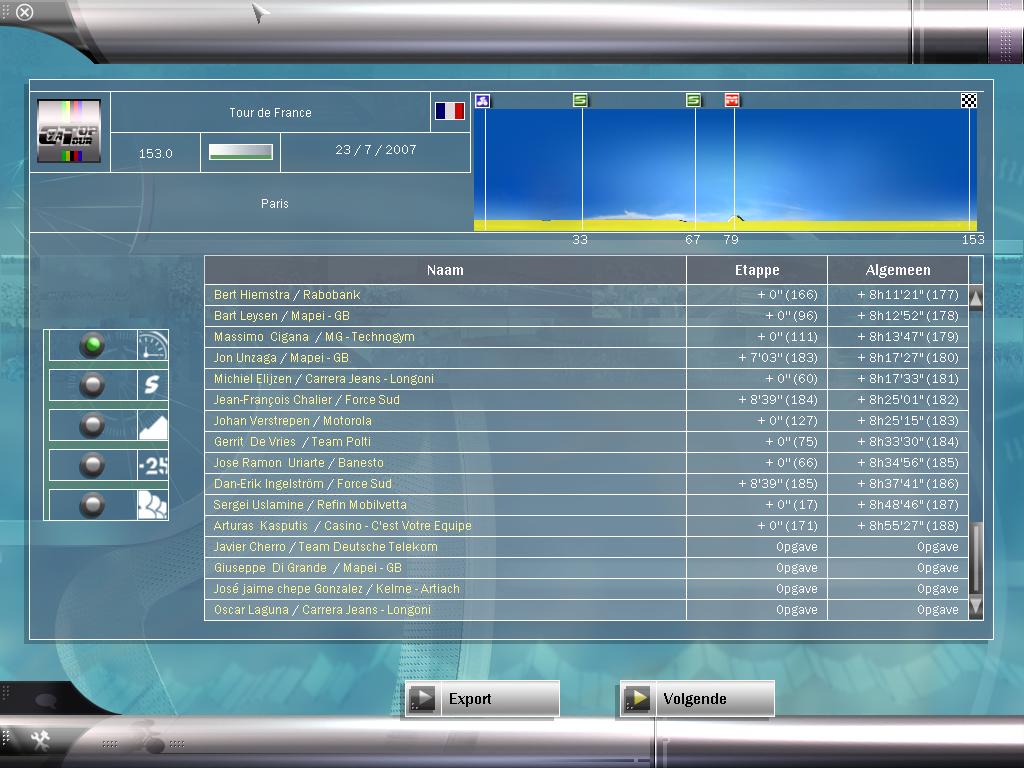The height and width of the screenshot is (768, 1024).
Task: Sort by the Naam column header
Action: [x=445, y=270]
